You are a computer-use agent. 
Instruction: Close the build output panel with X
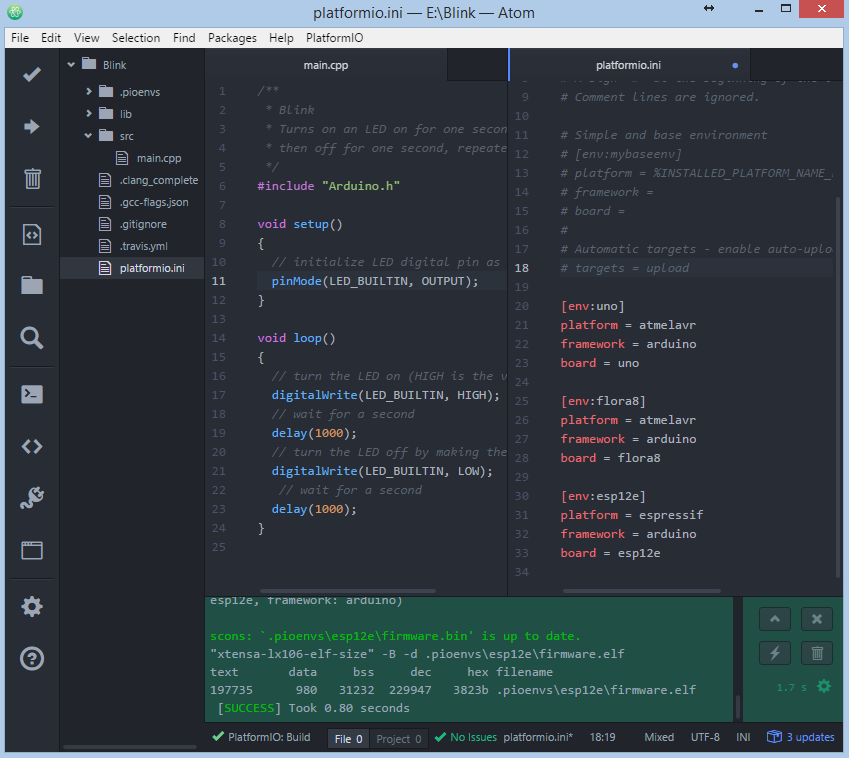click(x=817, y=619)
